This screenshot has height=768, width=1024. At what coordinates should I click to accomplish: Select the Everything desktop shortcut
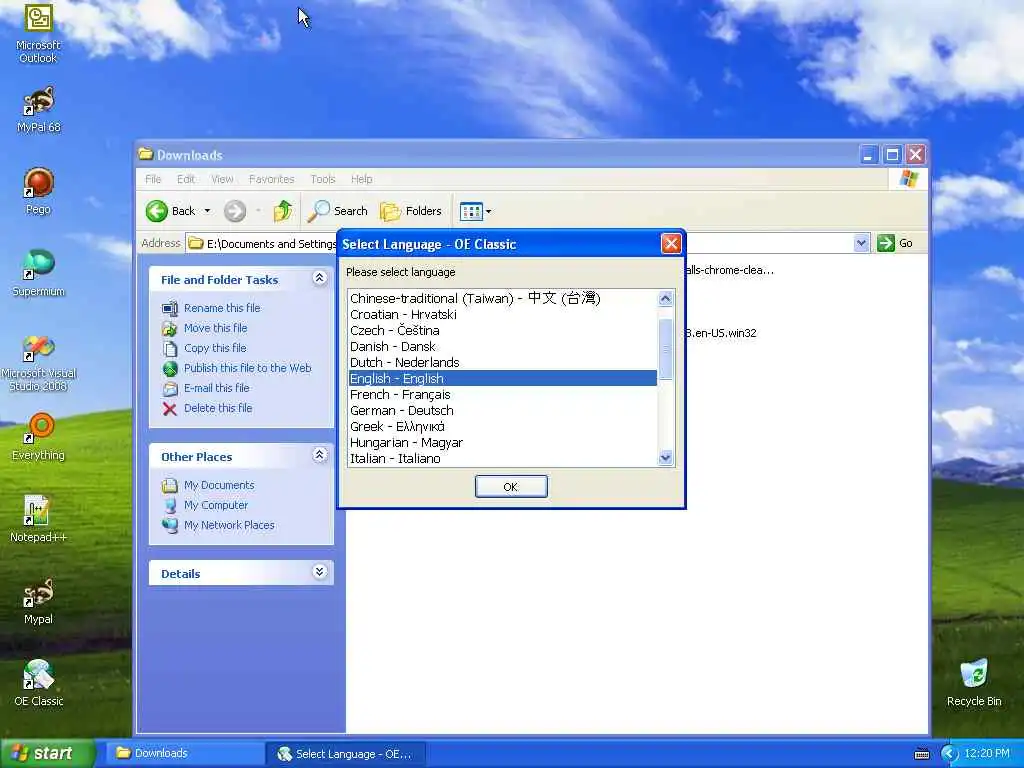tap(39, 437)
